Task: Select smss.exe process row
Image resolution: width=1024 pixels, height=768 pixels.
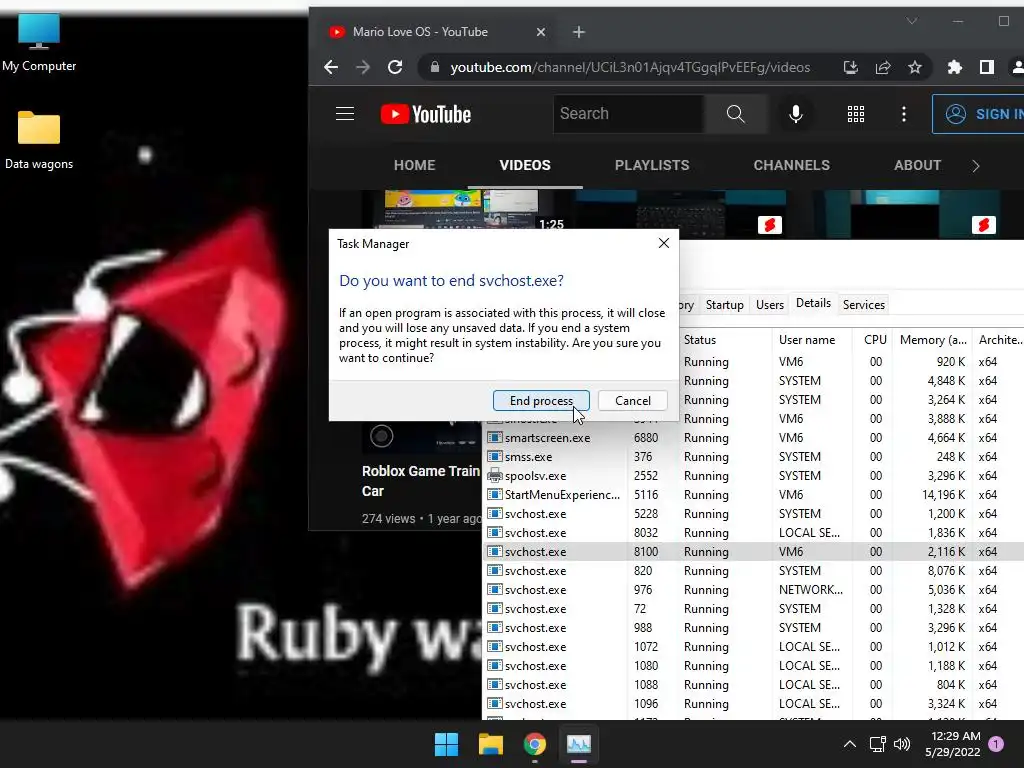Action: pos(754,456)
